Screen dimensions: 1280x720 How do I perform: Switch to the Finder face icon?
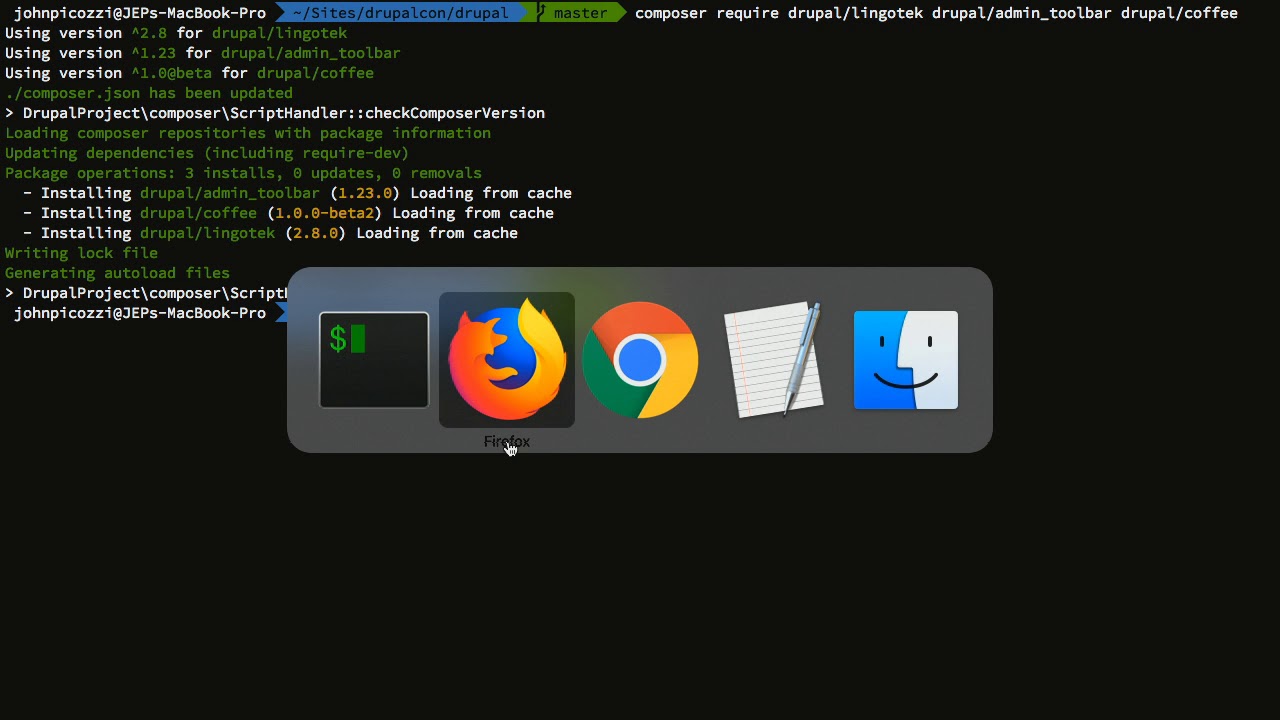(906, 360)
